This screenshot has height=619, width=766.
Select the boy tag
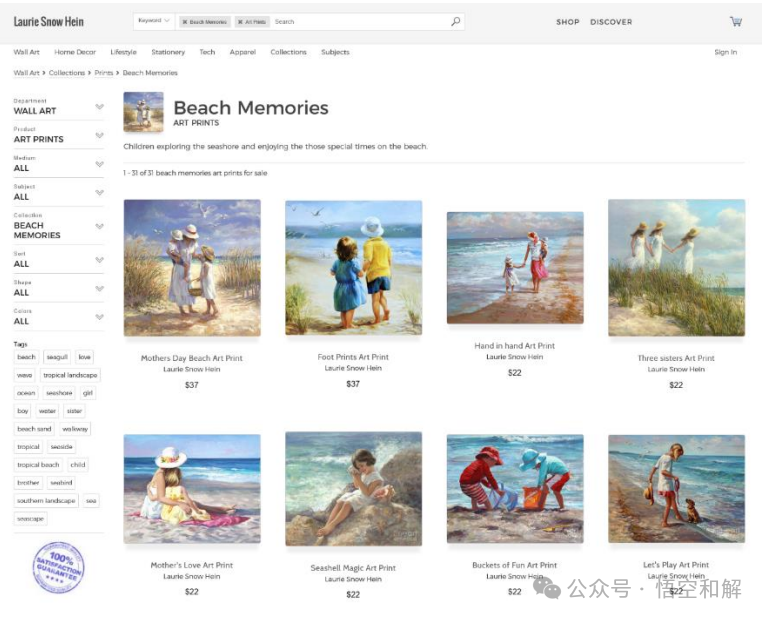pyautogui.click(x=22, y=411)
